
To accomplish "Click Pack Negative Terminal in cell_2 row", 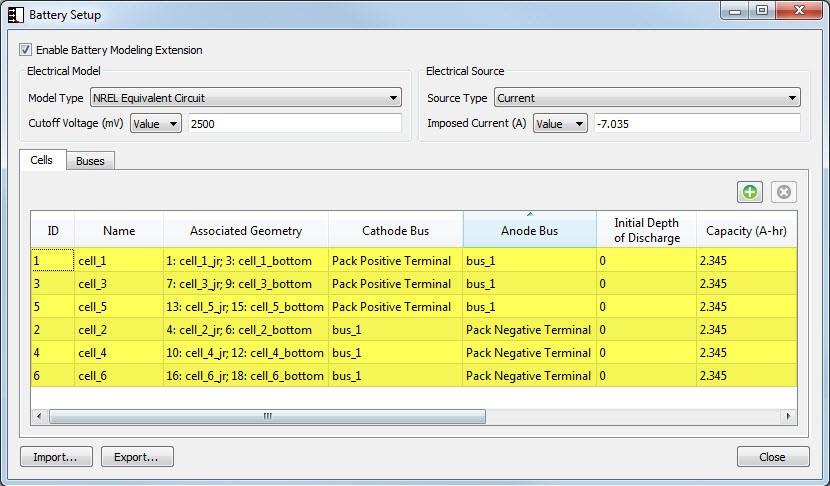I will tap(528, 330).
